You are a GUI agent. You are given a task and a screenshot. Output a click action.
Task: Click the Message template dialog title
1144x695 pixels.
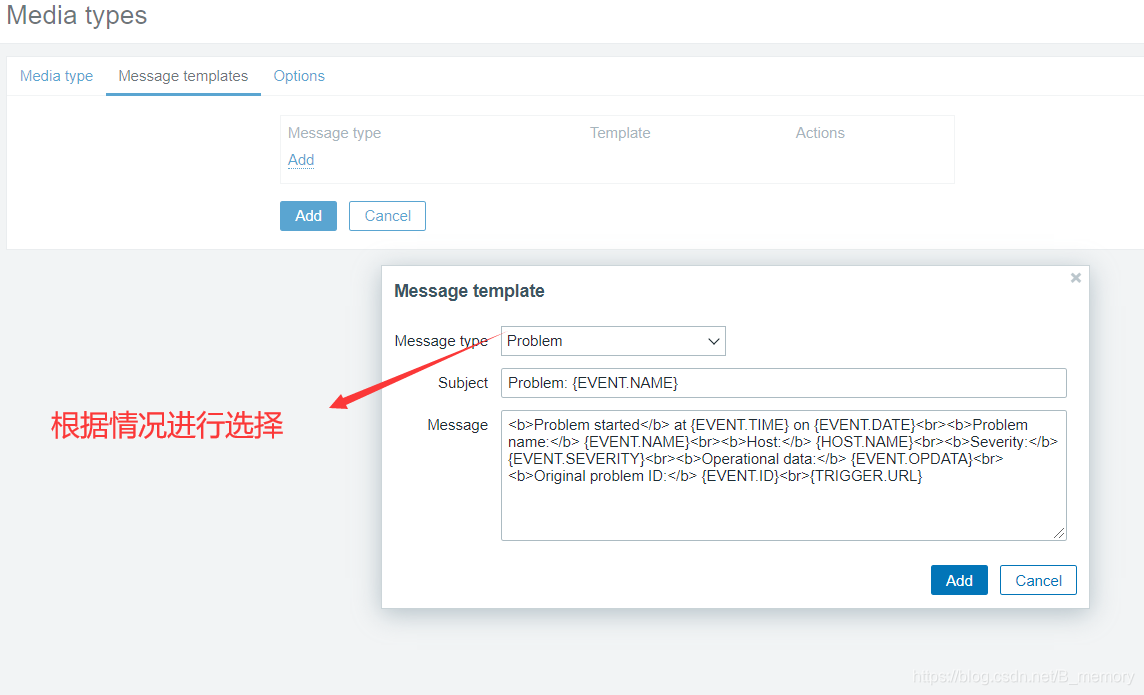[469, 291]
